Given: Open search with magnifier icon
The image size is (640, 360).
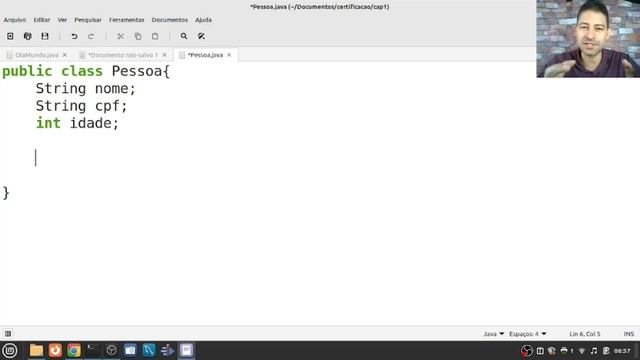Looking at the screenshot, I should click(x=184, y=36).
